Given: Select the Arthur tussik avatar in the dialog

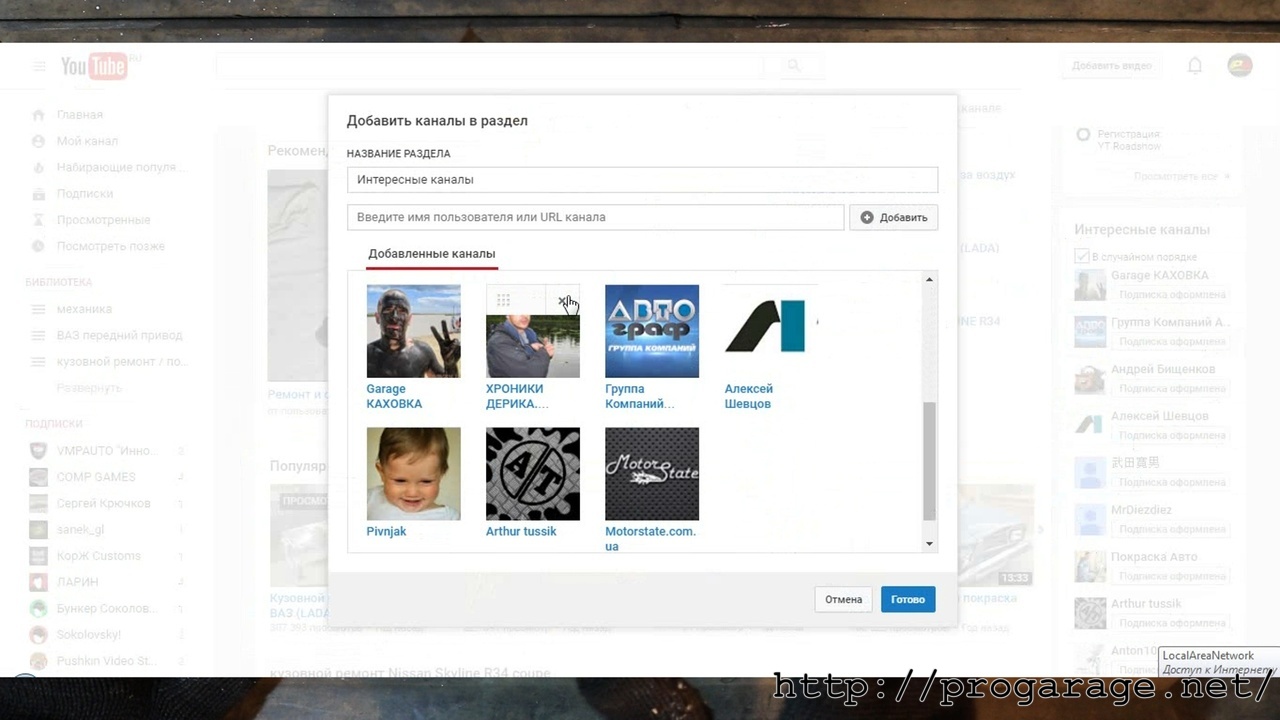Looking at the screenshot, I should pos(533,474).
